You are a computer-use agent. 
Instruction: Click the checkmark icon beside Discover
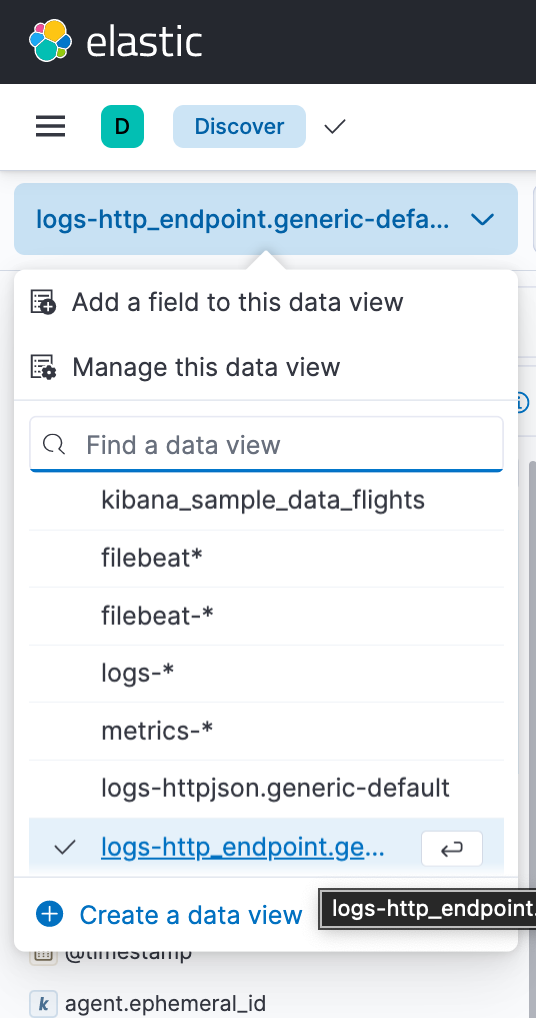tap(335, 126)
